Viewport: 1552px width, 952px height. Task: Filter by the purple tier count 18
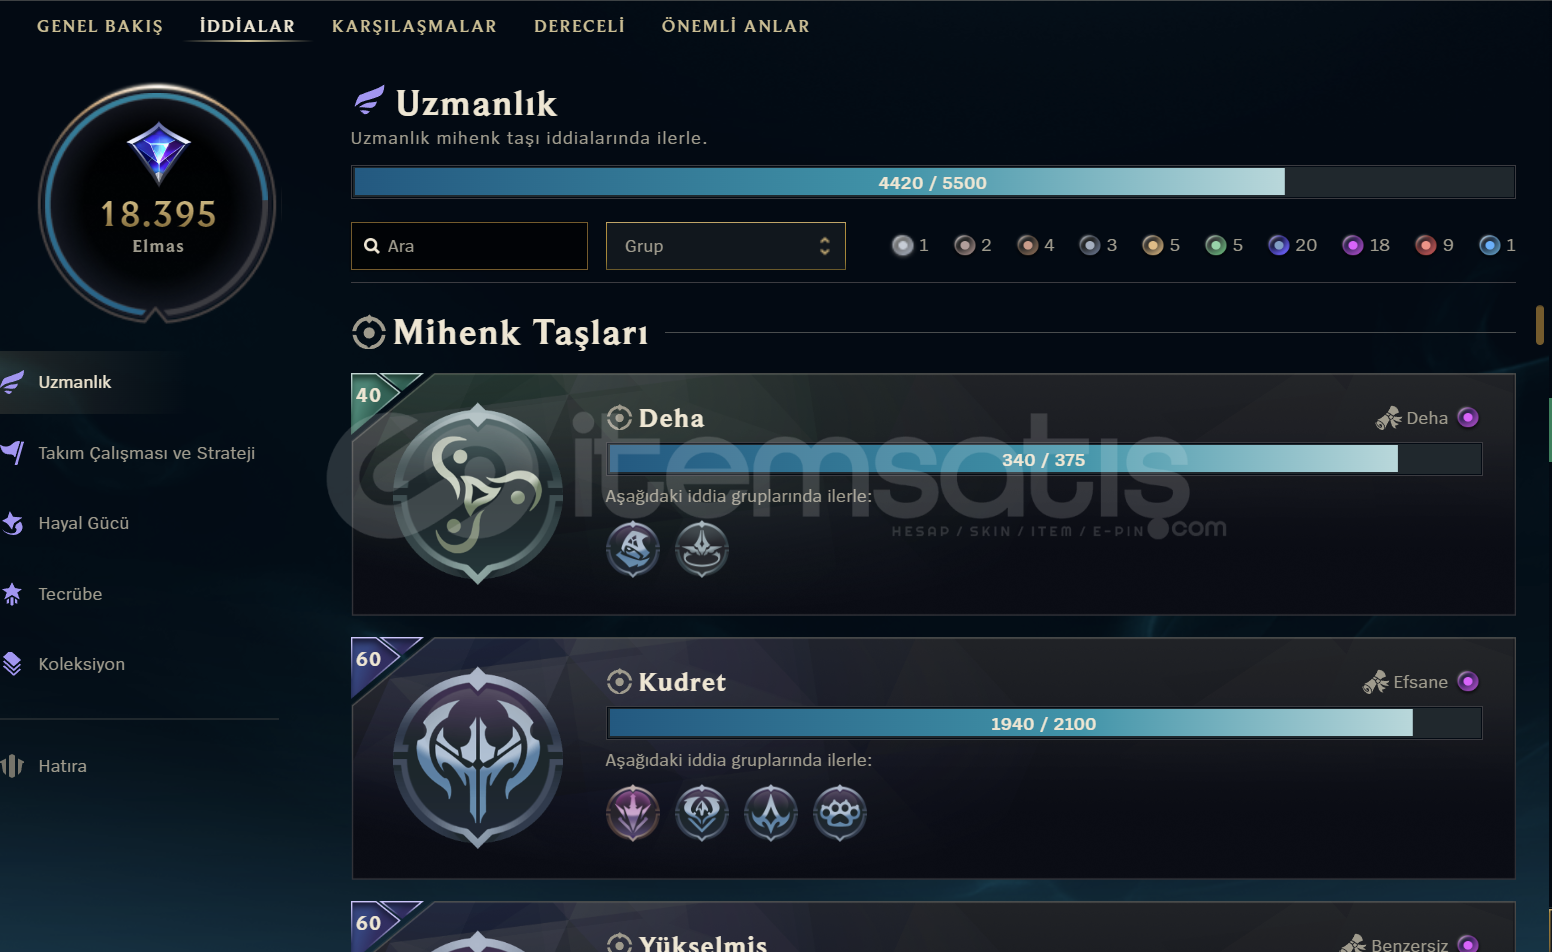pyautogui.click(x=1366, y=245)
